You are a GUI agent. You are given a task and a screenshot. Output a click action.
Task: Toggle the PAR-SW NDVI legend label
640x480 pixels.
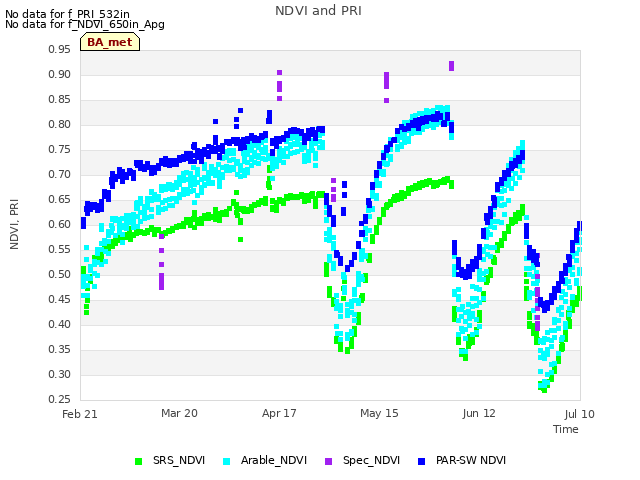471,460
